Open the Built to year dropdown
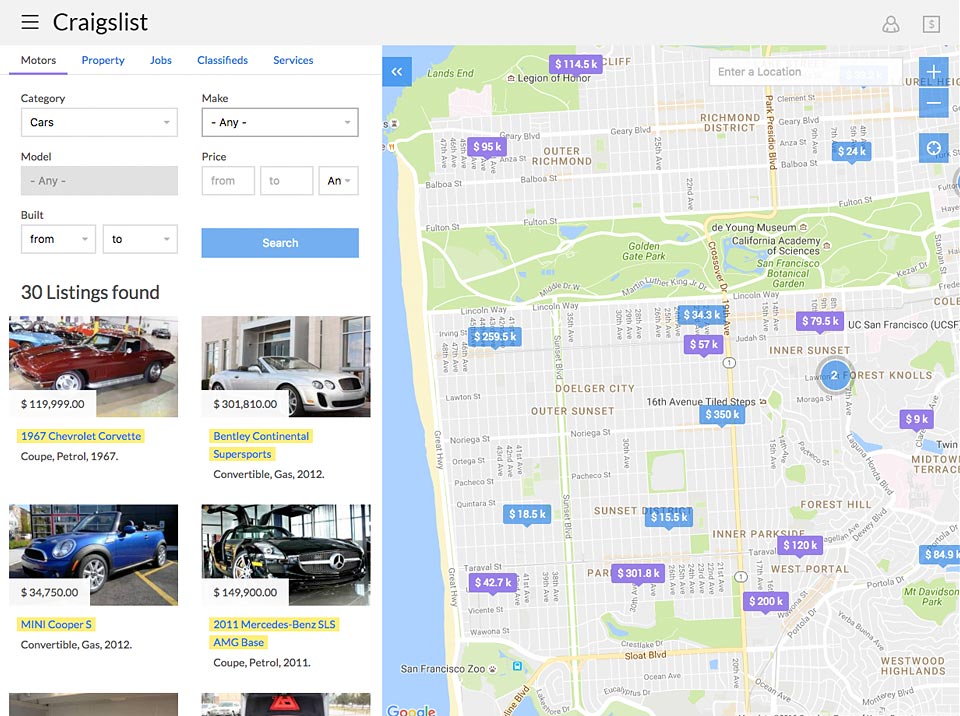Viewport: 960px width, 716px height. click(x=140, y=239)
